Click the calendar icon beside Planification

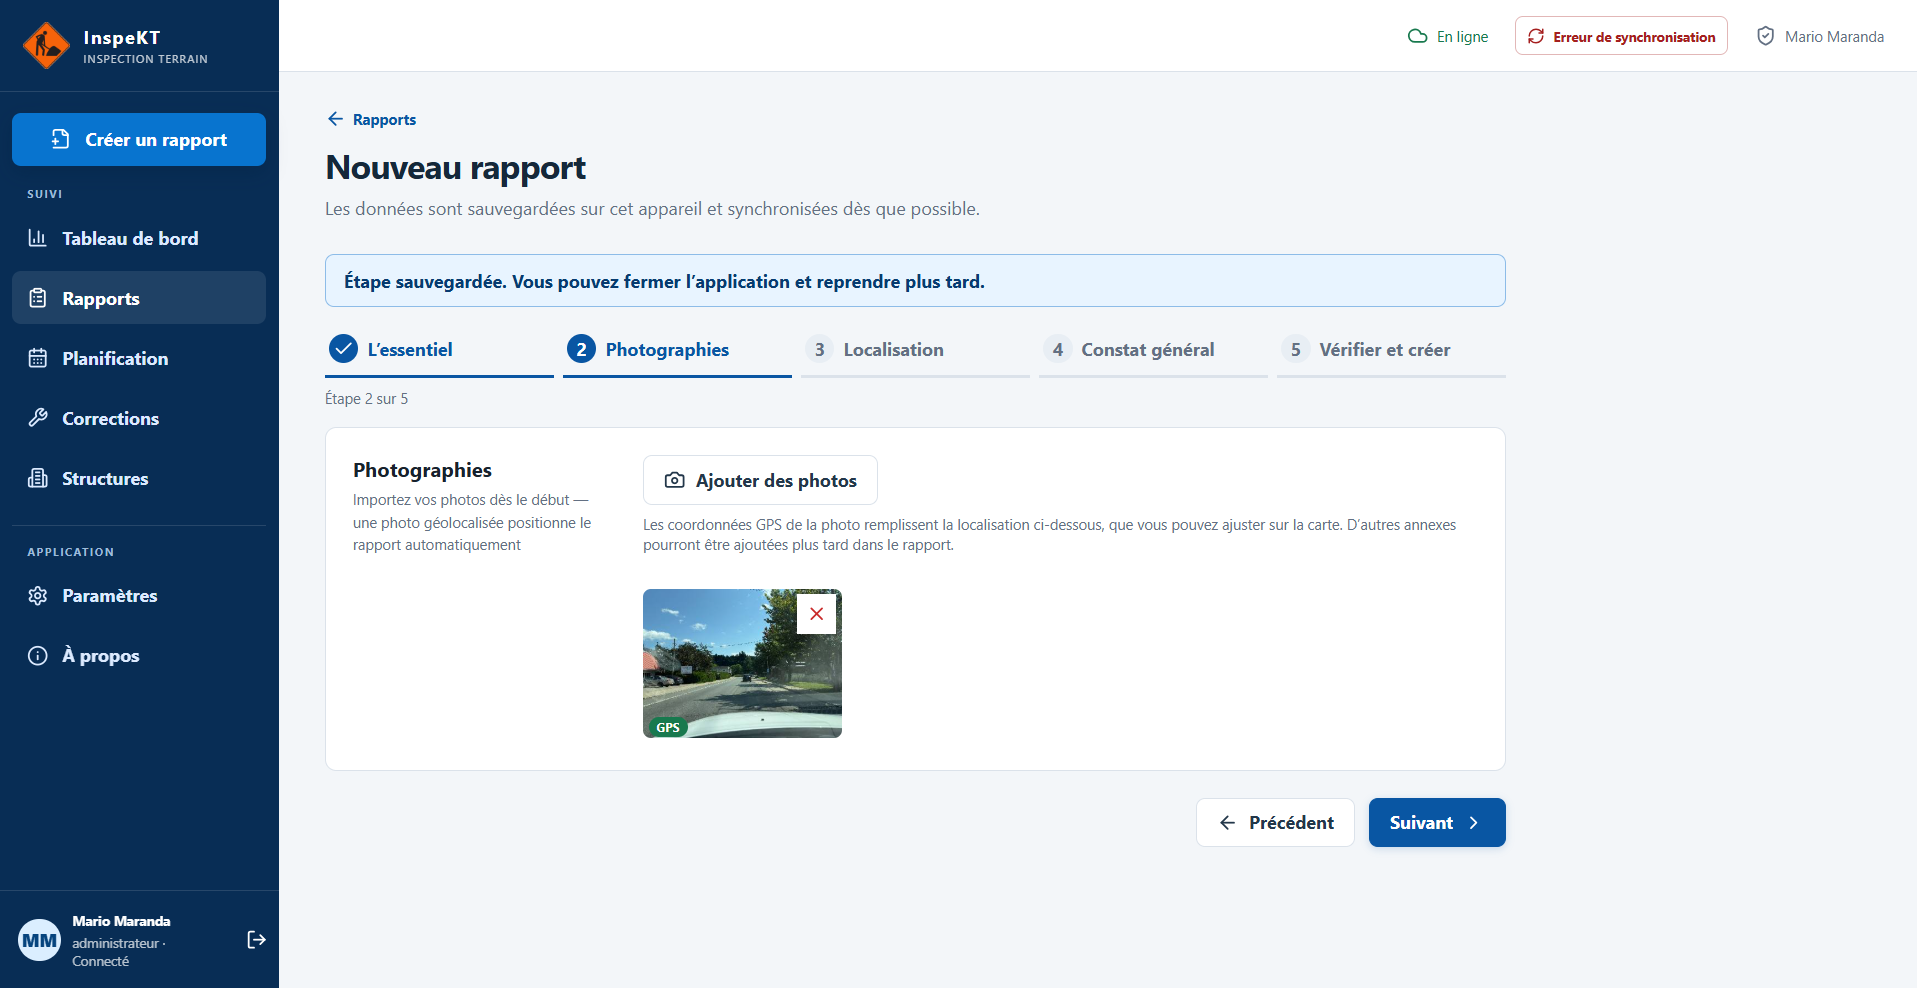coord(38,358)
